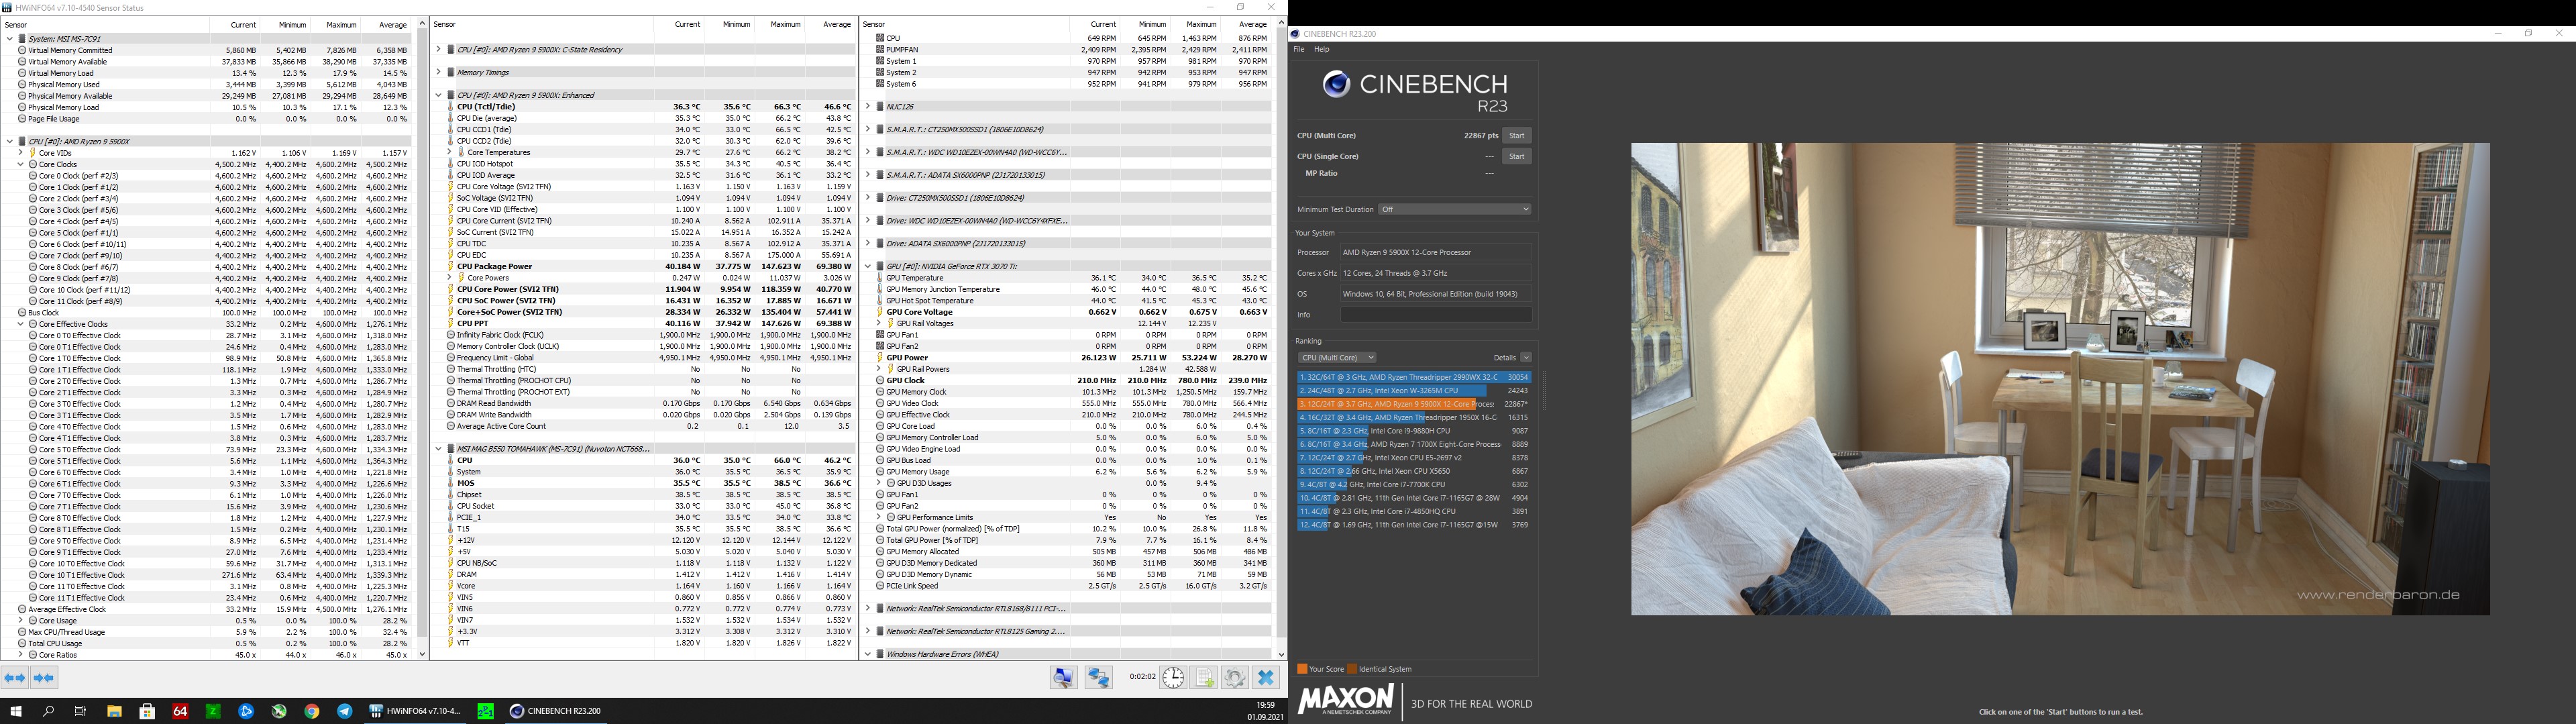Viewport: 2576px width, 724px height.
Task: Open Telegram from the taskbar
Action: 345,711
